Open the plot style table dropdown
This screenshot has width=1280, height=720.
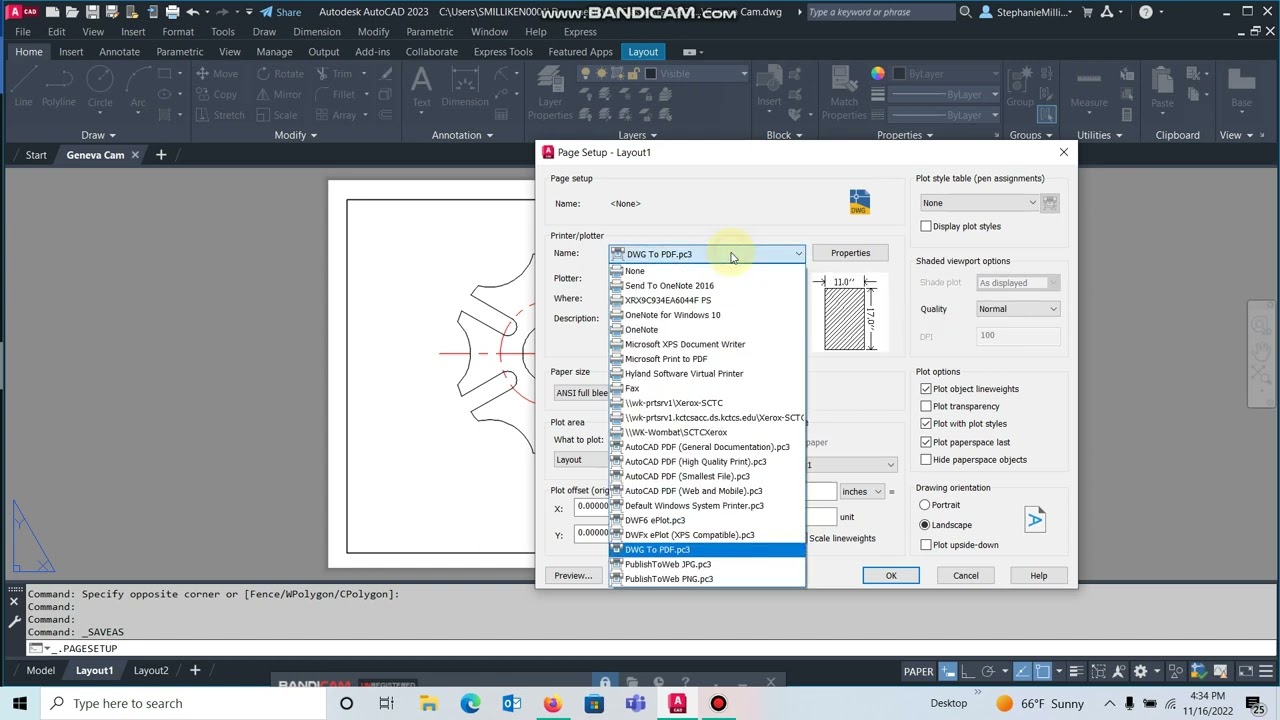click(x=980, y=203)
